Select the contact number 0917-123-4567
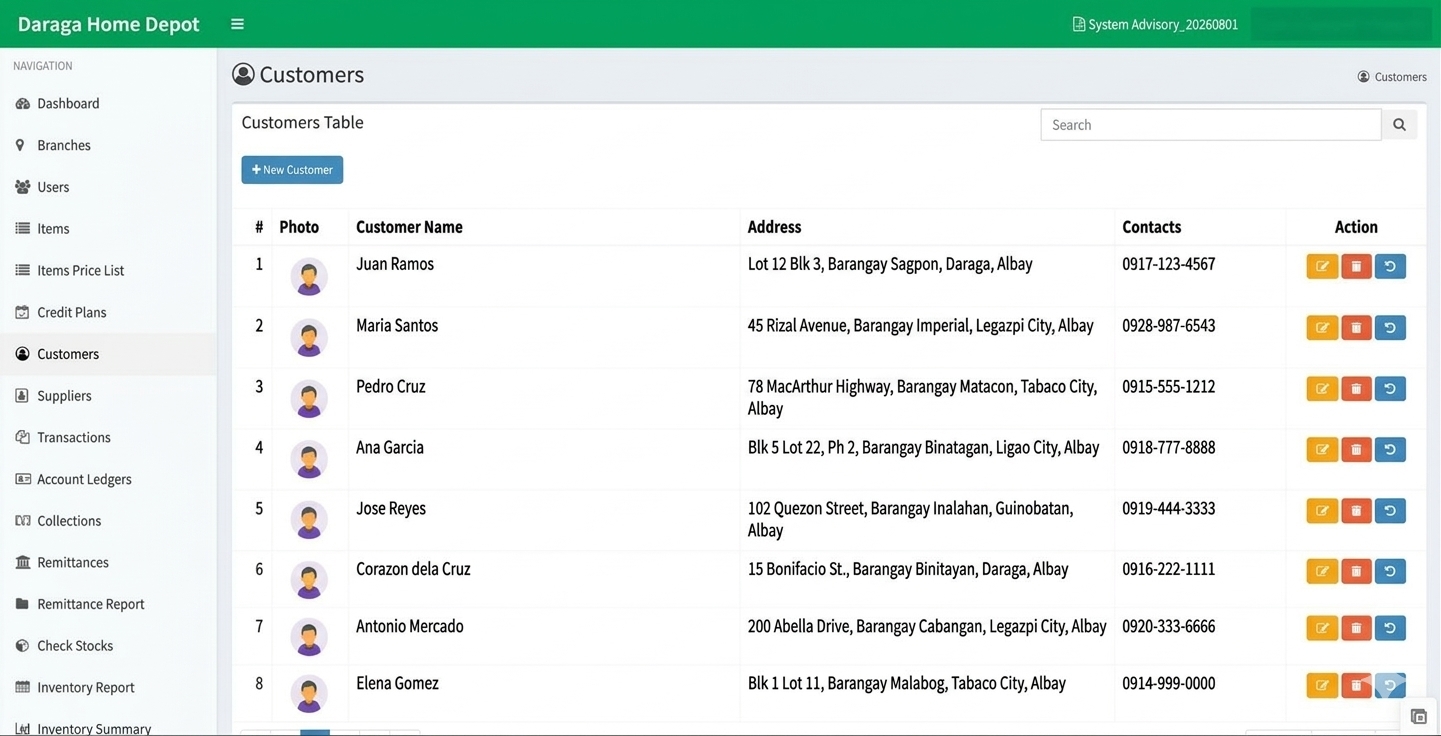Screen dimensions: 1441x736 [x=1168, y=264]
